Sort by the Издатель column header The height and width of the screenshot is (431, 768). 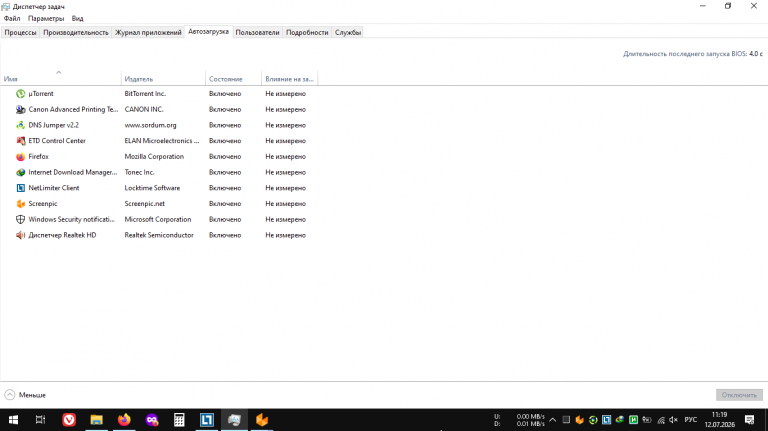pos(163,78)
